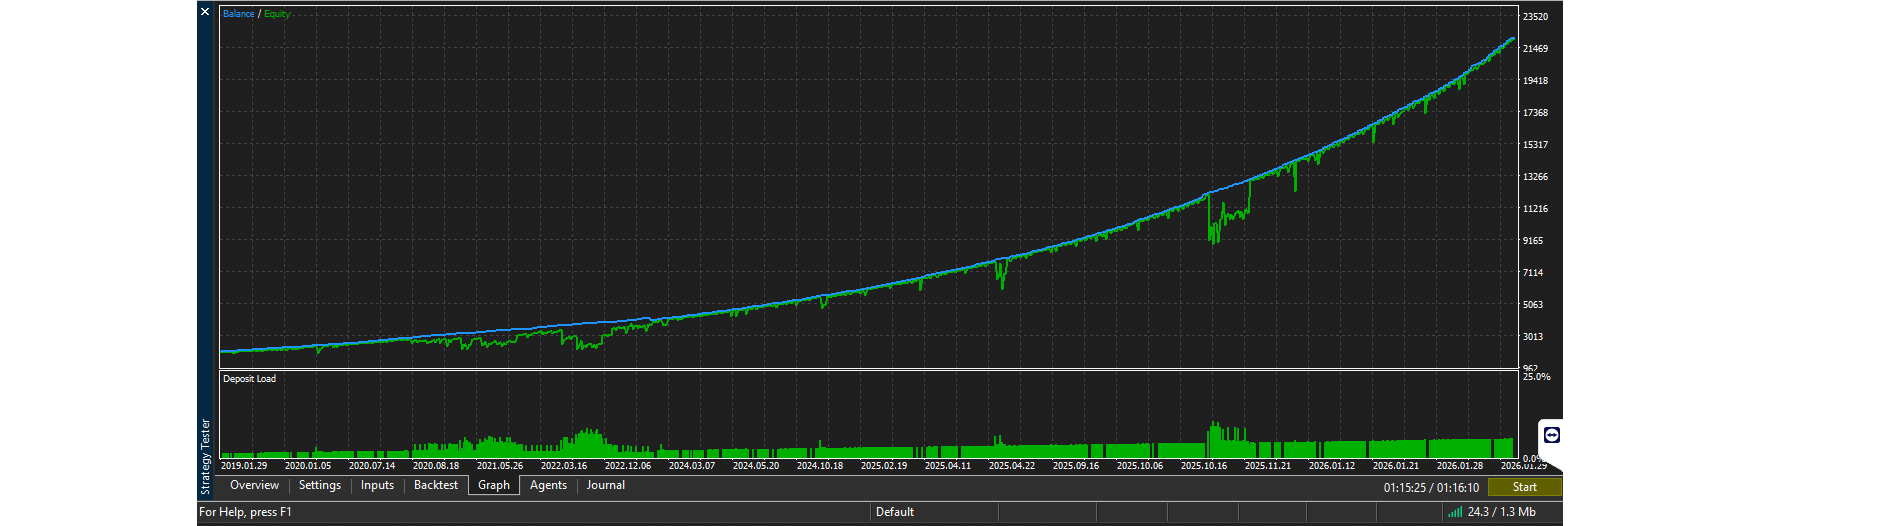Click the 2025.10.16 date label
This screenshot has height=526, width=1887.
pos(1204,466)
